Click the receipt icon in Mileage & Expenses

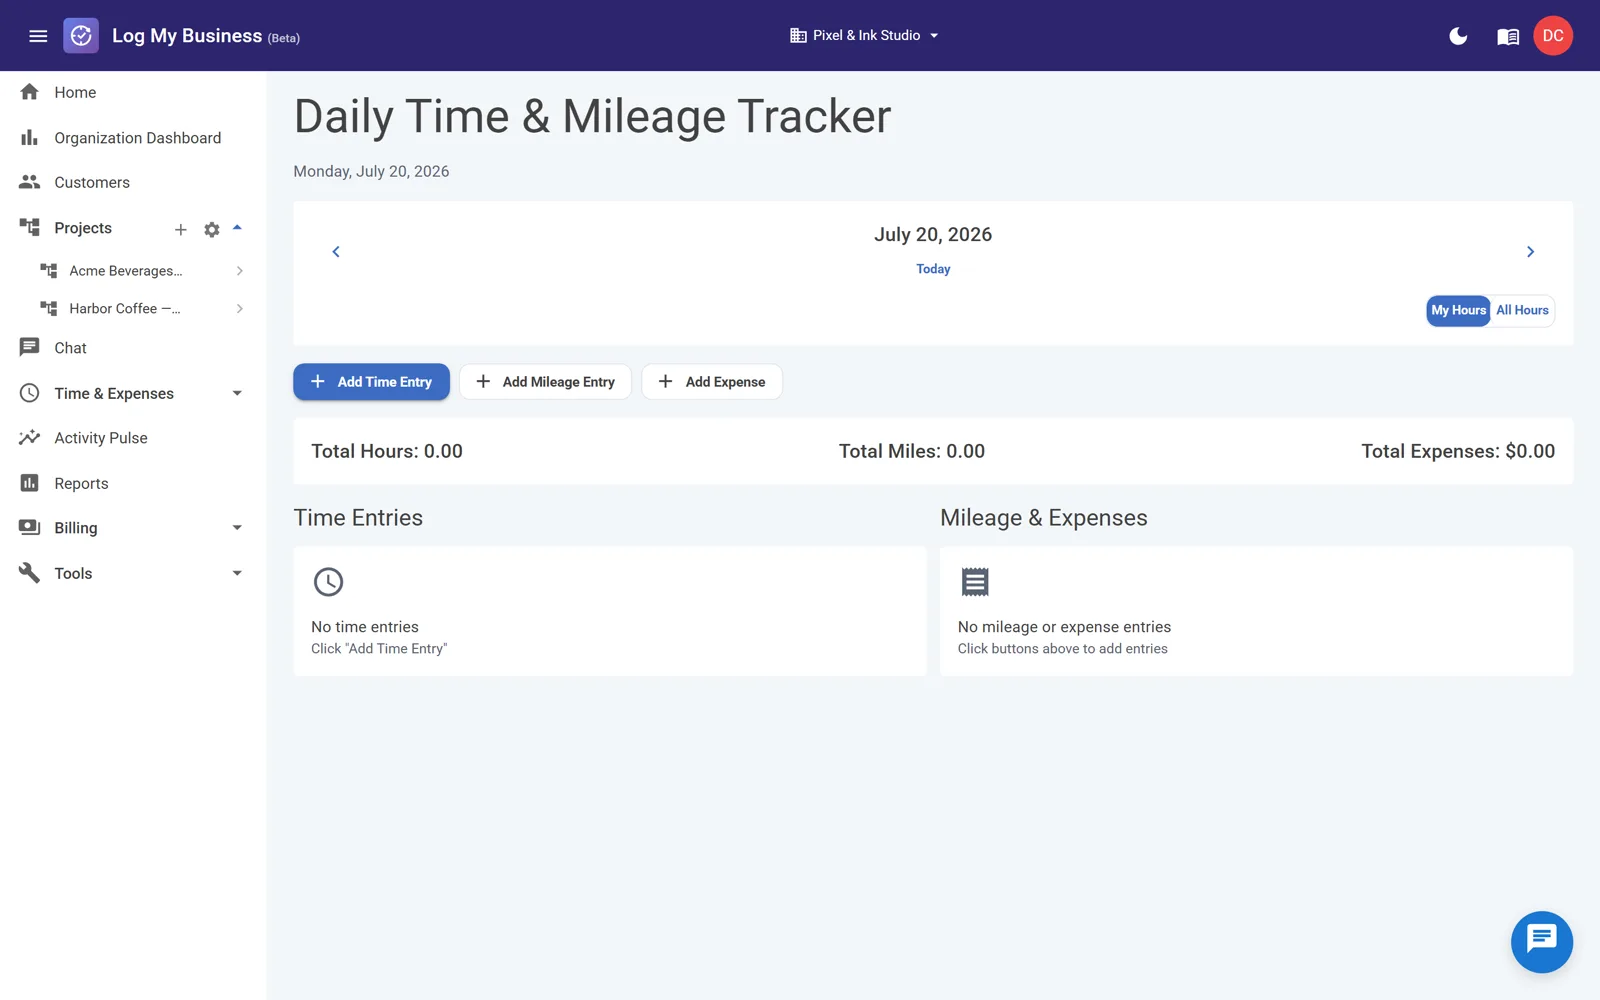[975, 582]
